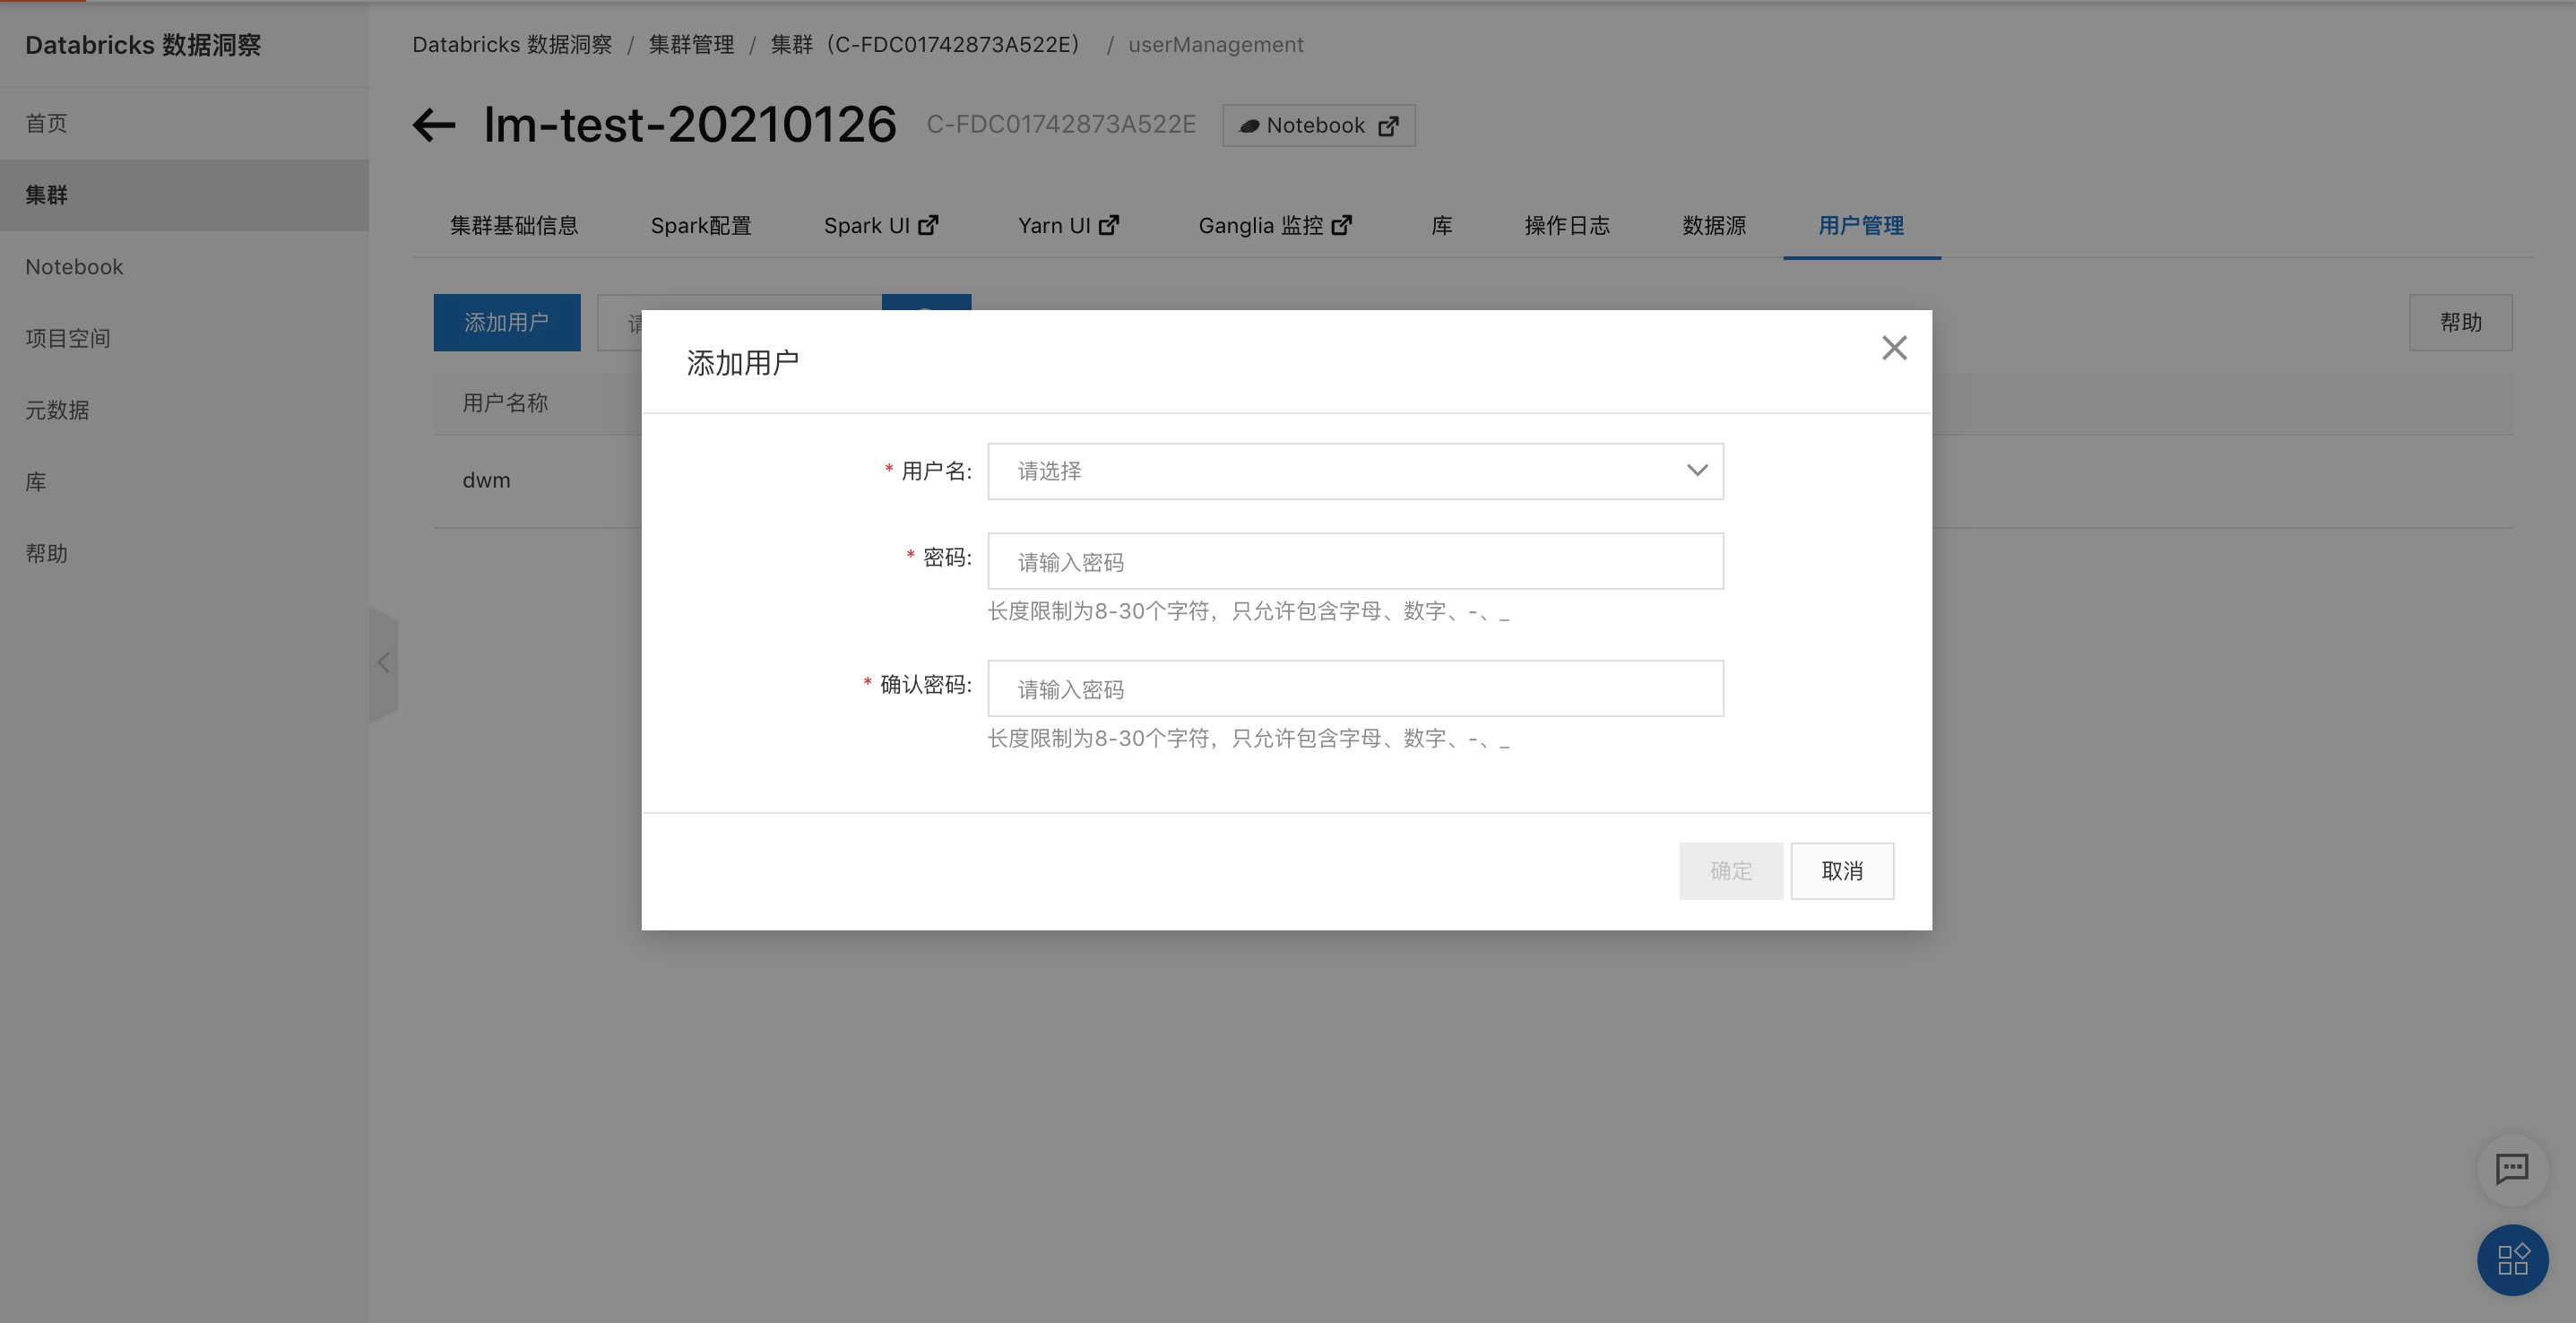Click the 取消 button in dialog

click(x=1842, y=871)
